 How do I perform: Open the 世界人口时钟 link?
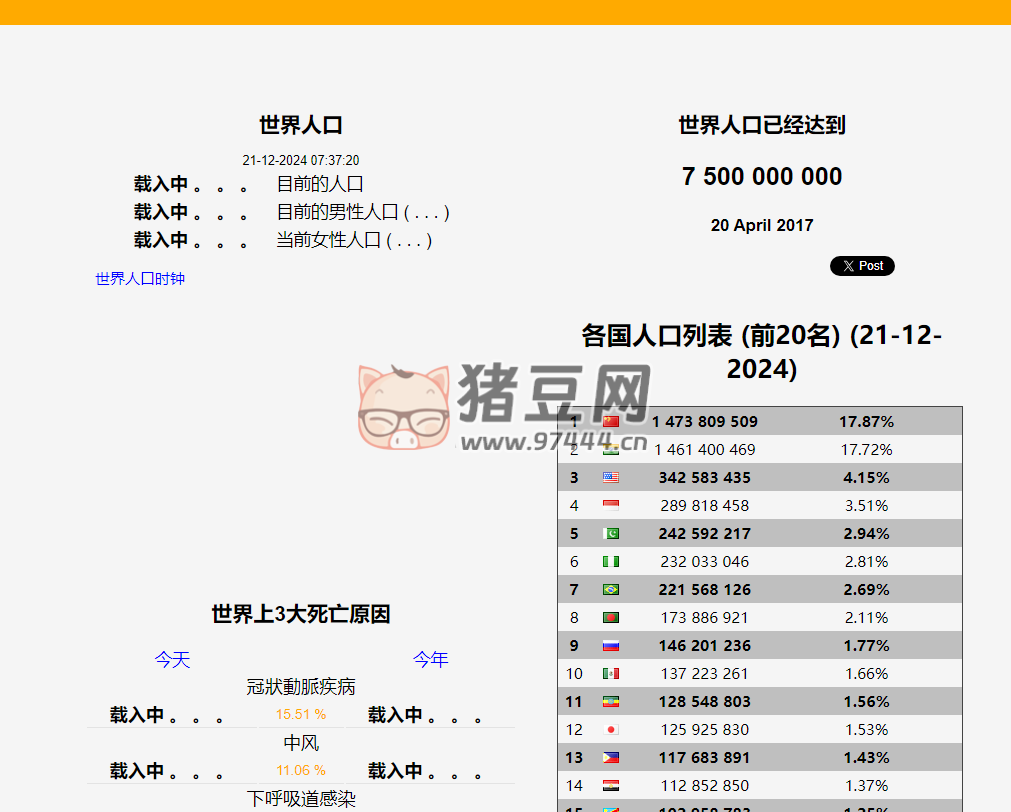[x=139, y=279]
